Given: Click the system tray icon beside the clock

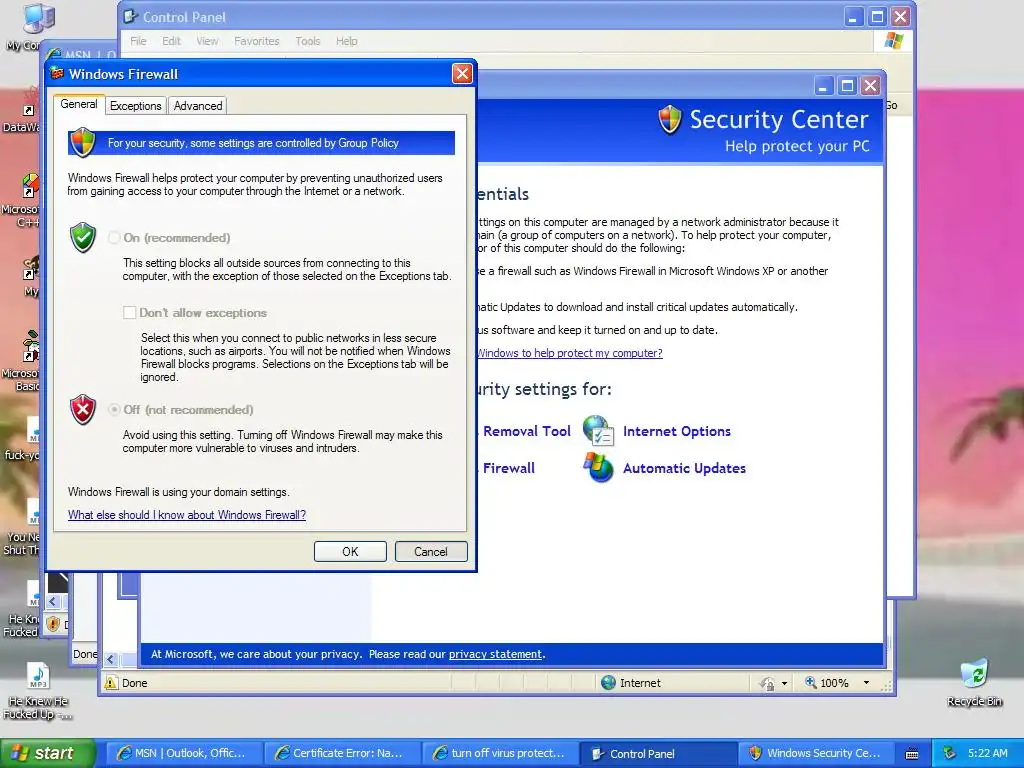Looking at the screenshot, I should tap(949, 753).
